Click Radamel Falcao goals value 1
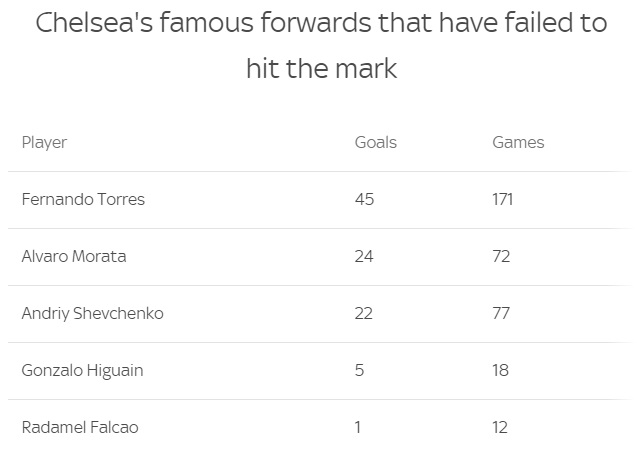 358,427
